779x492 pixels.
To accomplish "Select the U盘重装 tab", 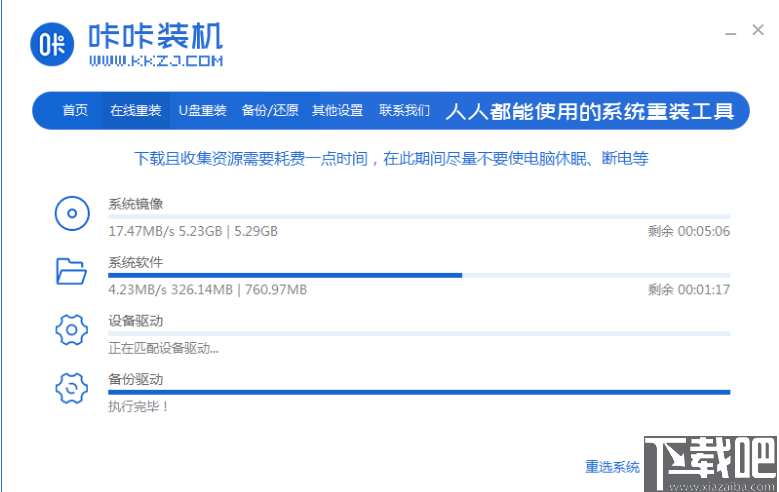I will [x=203, y=111].
